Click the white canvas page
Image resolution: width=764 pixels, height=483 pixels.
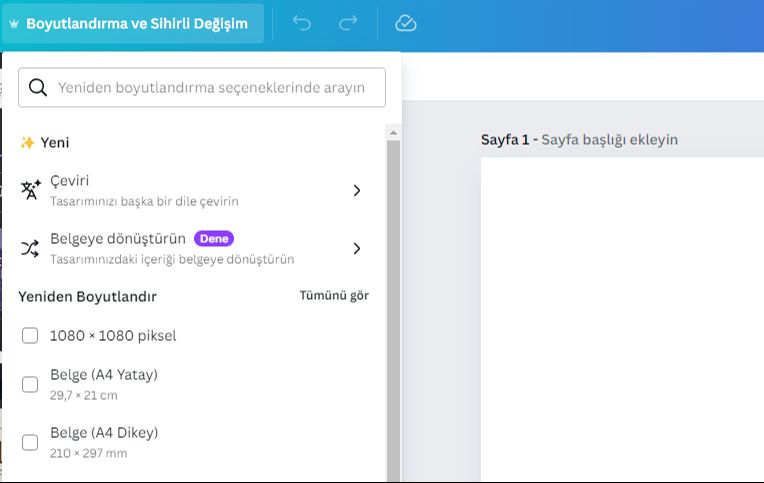tap(622, 319)
